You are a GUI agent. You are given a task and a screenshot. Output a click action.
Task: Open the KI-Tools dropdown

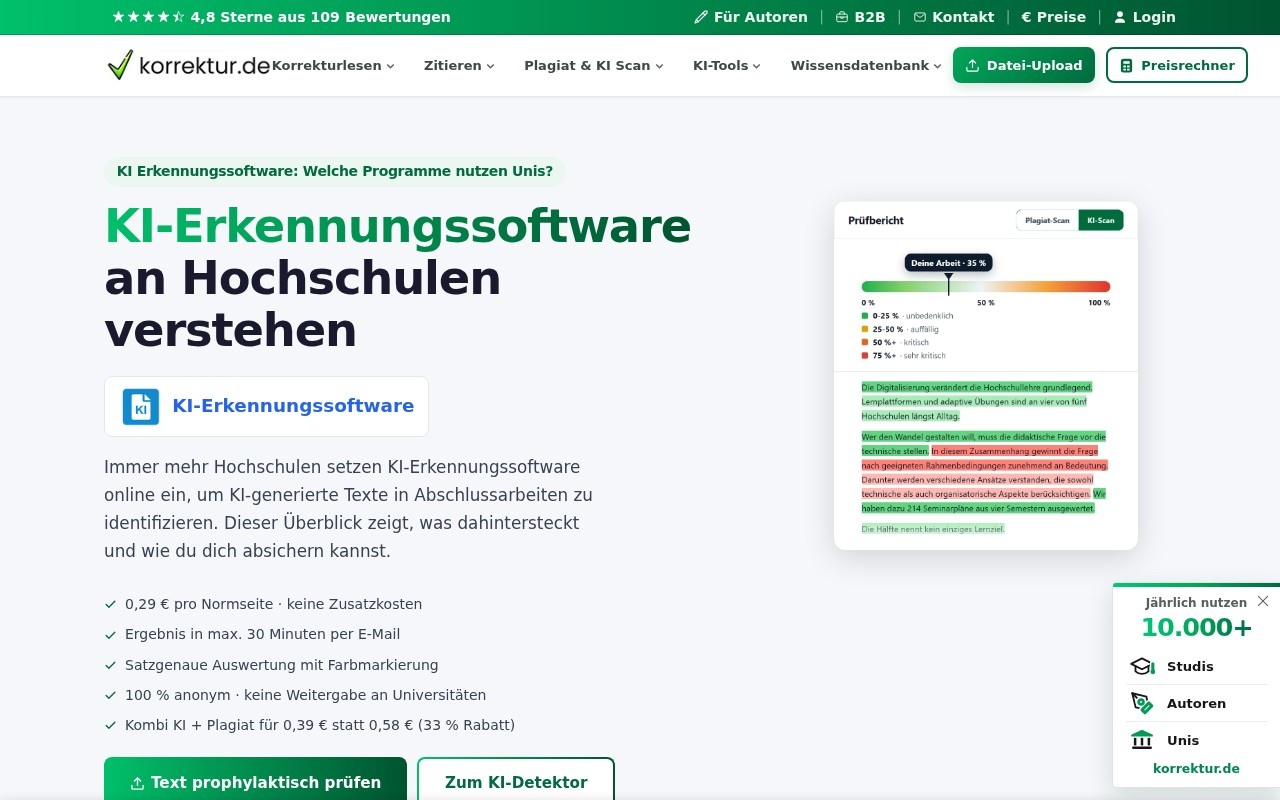pyautogui.click(x=727, y=65)
